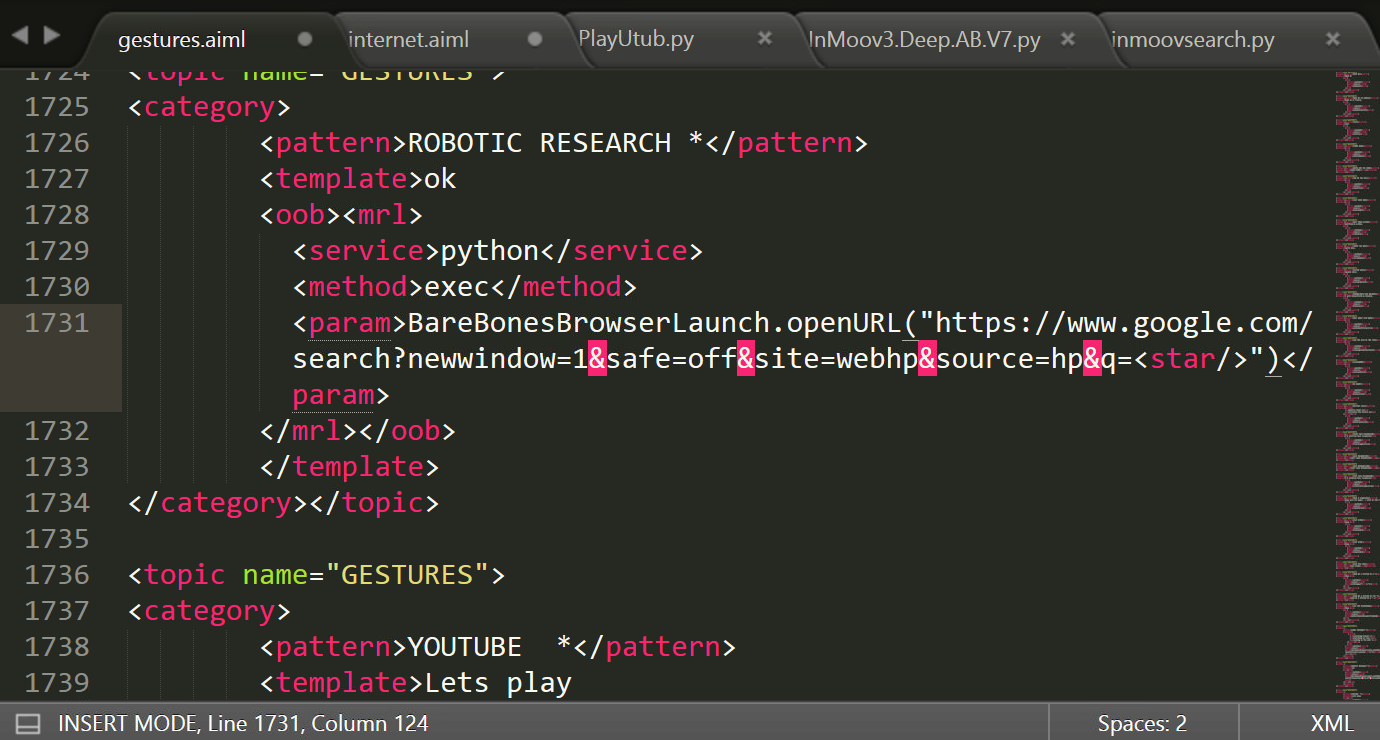Image resolution: width=1380 pixels, height=740 pixels.
Task: Click the category tag on line 1737
Action: pyautogui.click(x=210, y=611)
